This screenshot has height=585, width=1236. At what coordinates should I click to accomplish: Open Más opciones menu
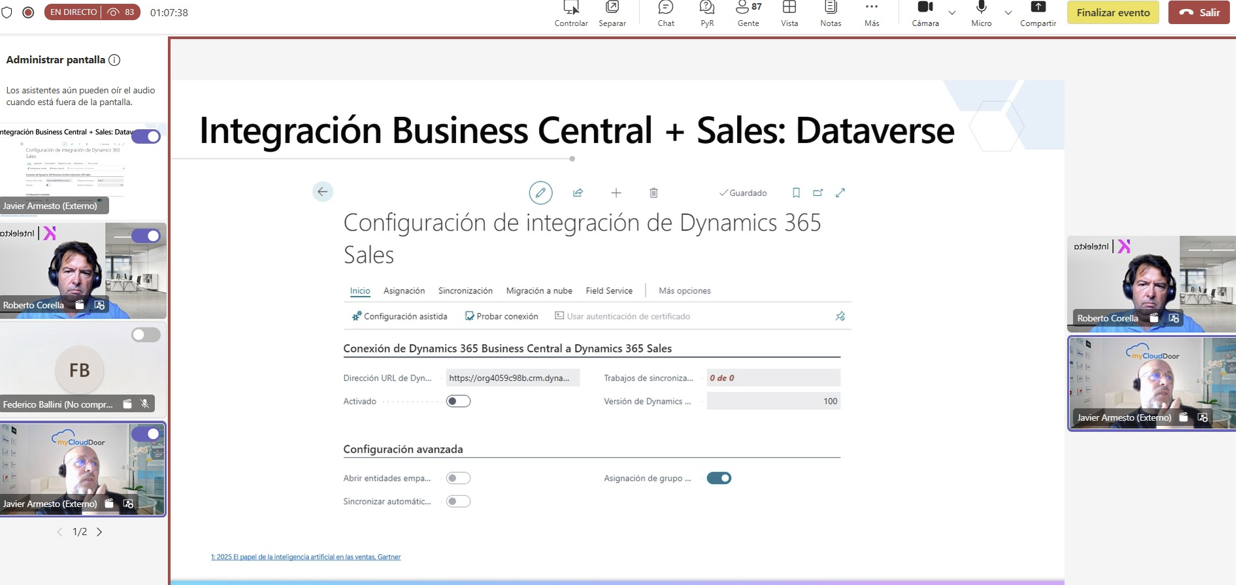[x=685, y=291]
